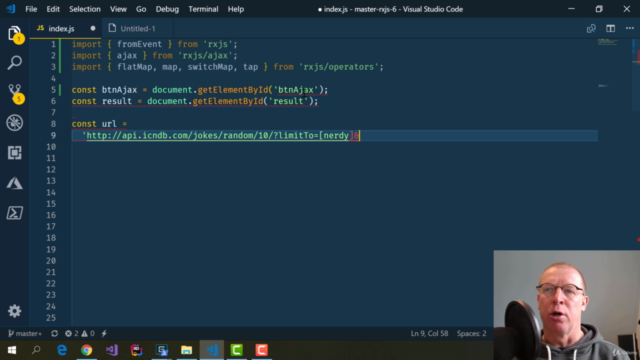Open the monitor-style taskbar app icon
Image resolution: width=640 pixels, height=360 pixels.
162,350
